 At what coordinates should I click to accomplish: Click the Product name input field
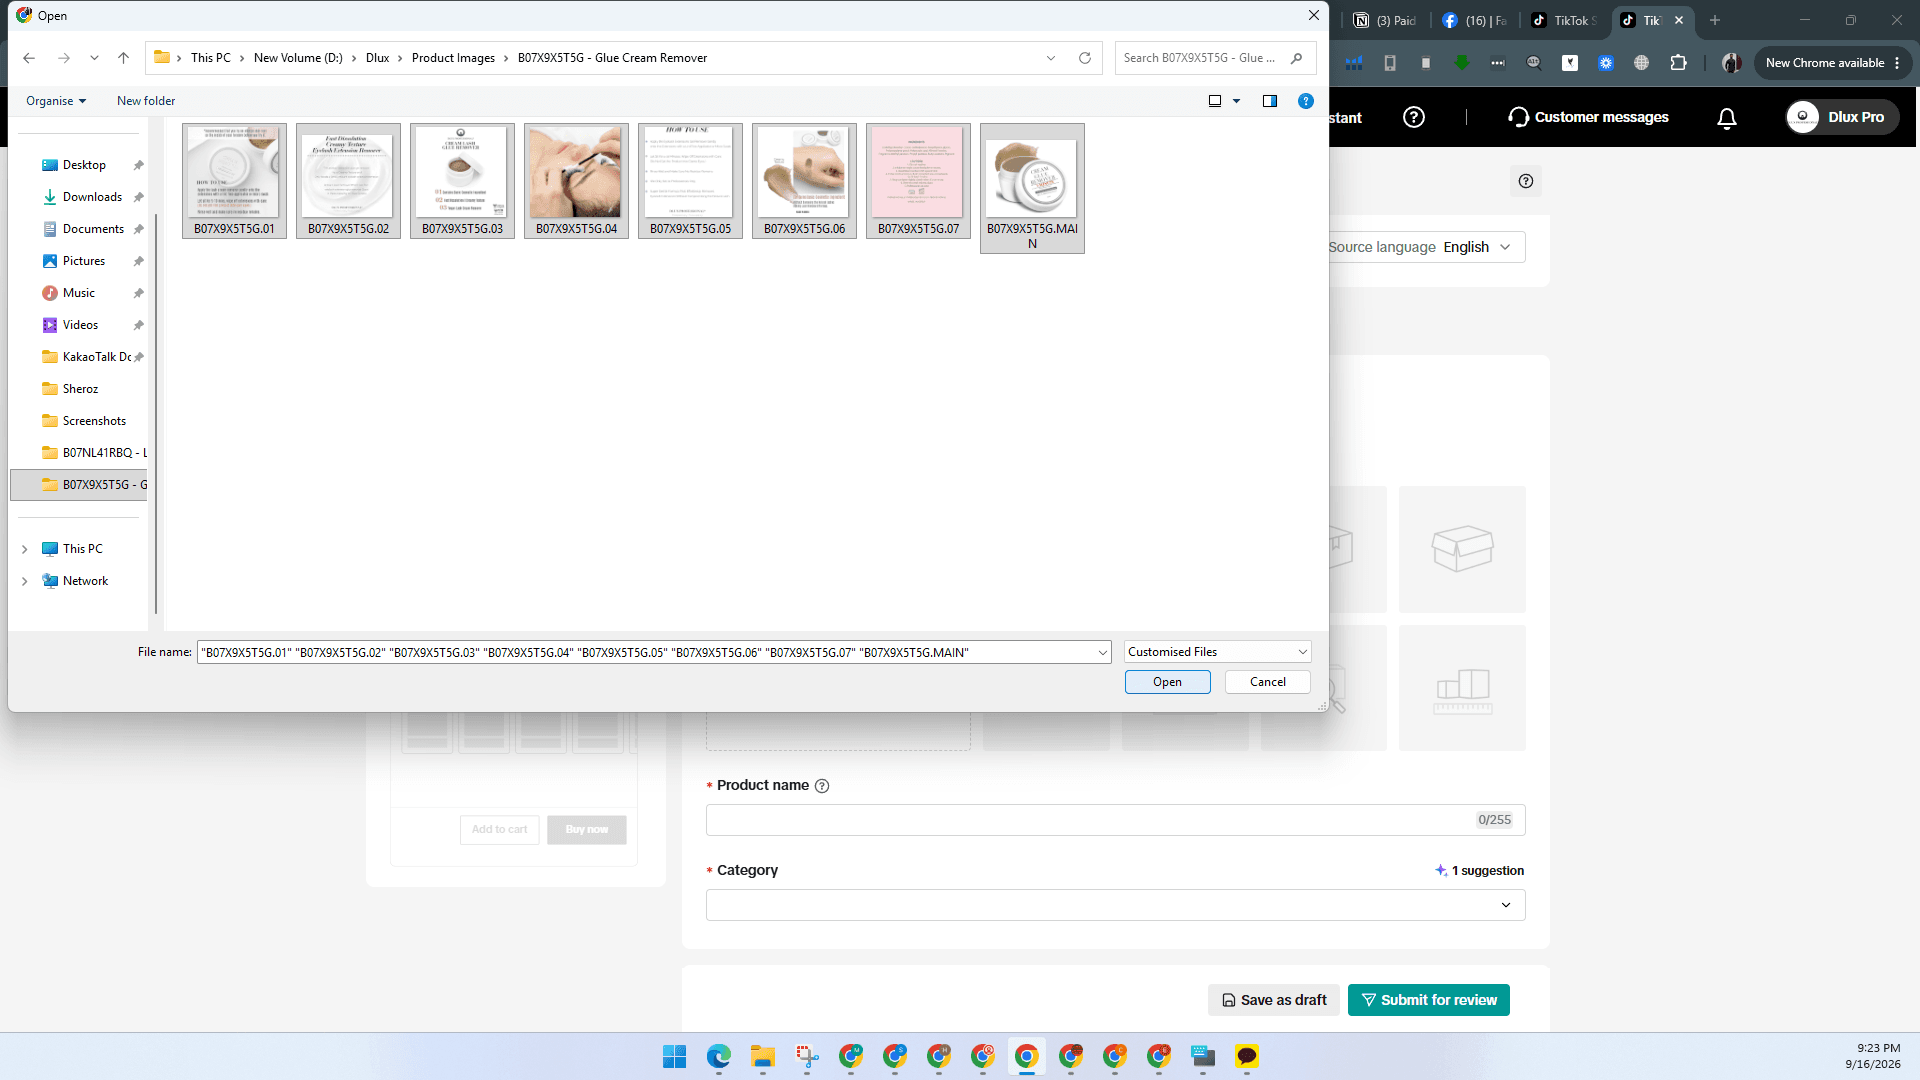pos(1115,820)
